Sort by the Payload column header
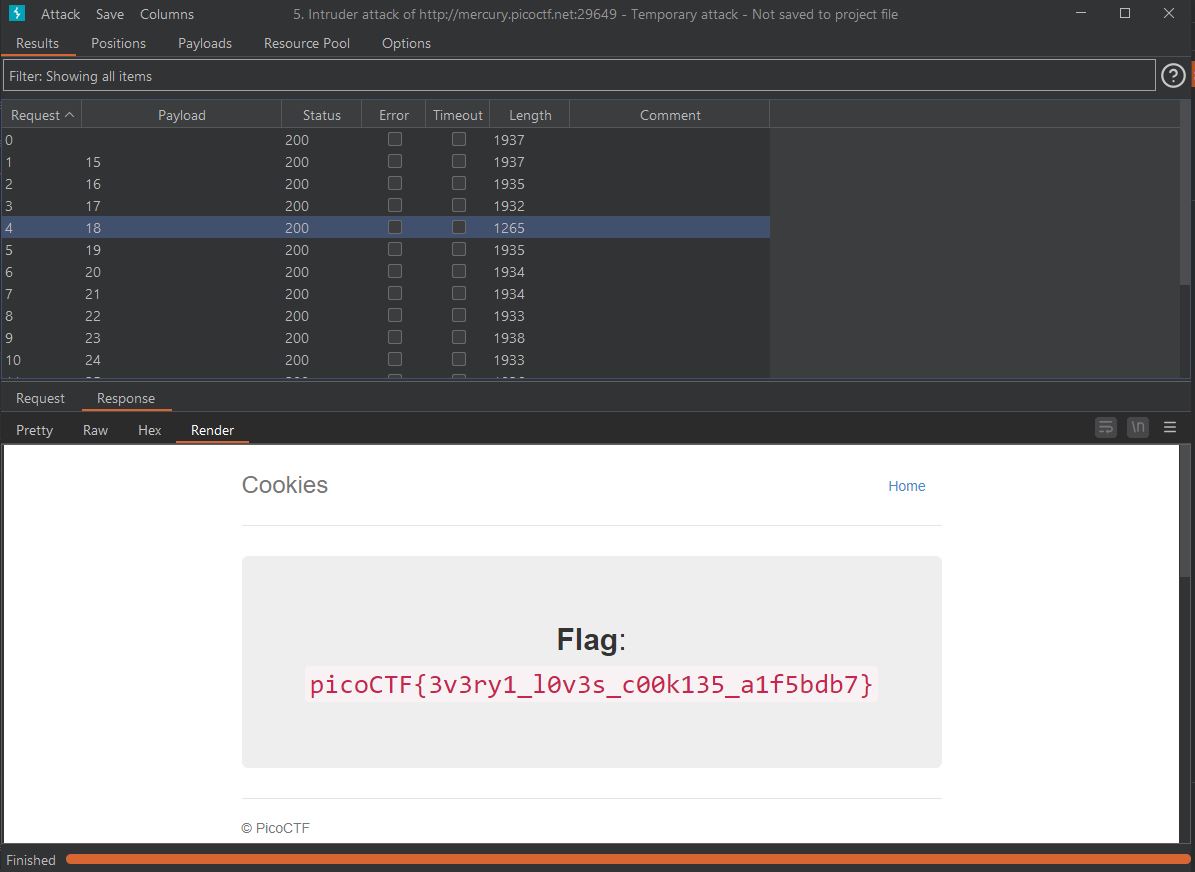Viewport: 1195px width, 872px height. click(181, 115)
